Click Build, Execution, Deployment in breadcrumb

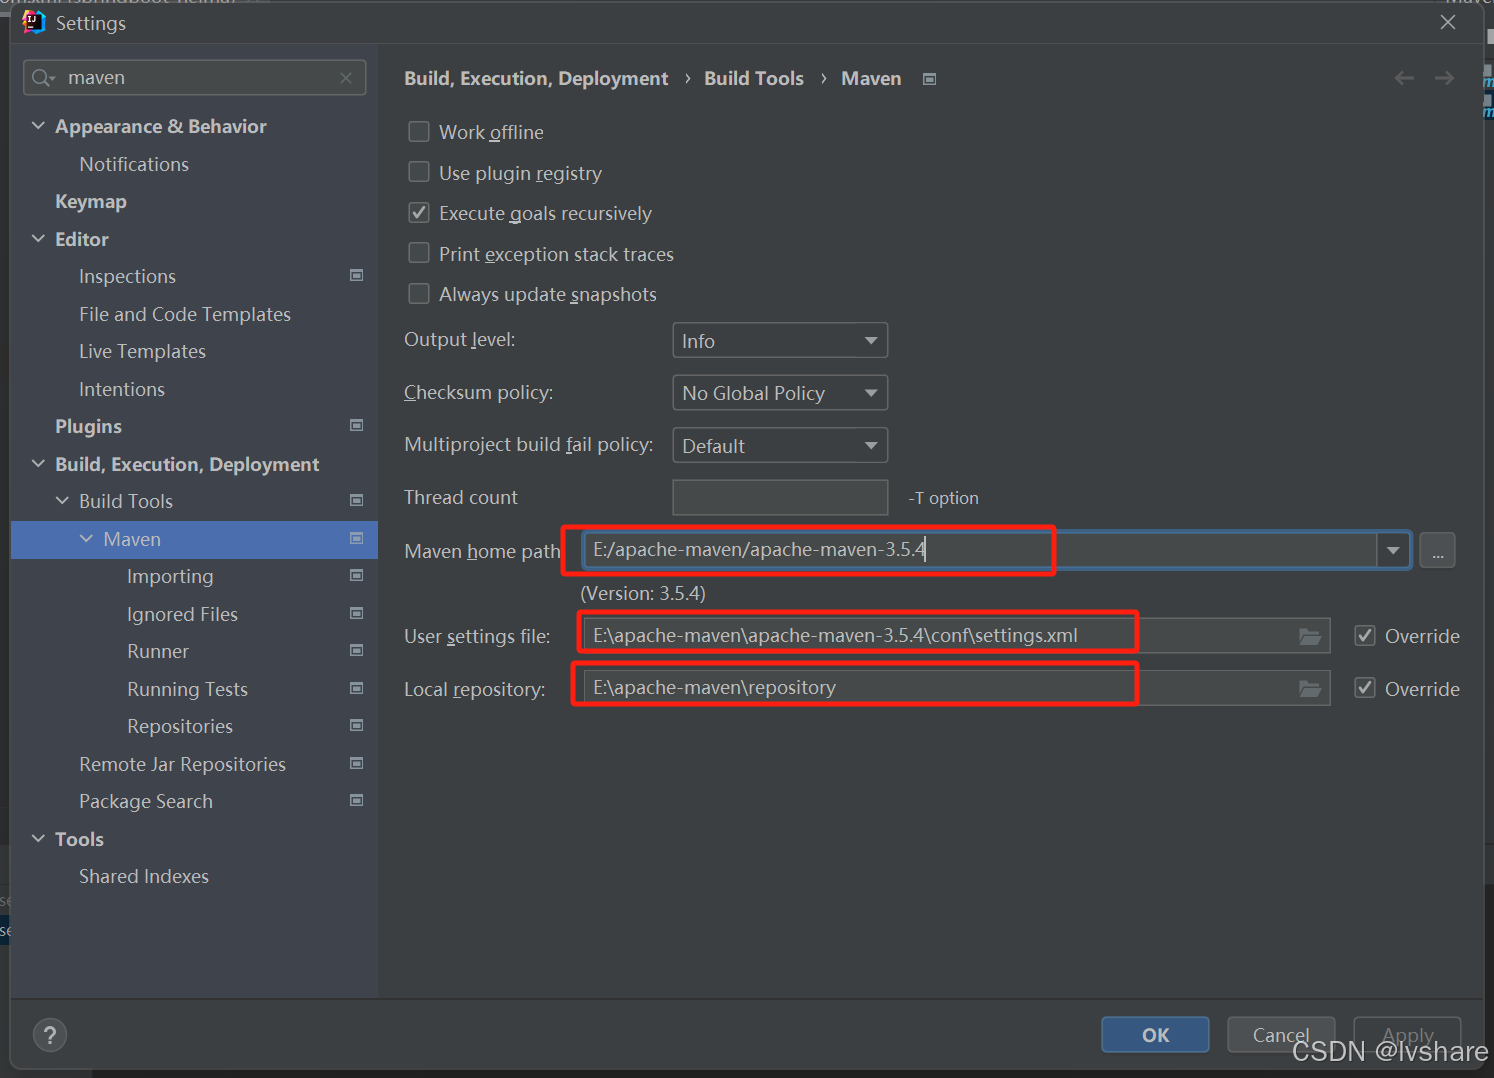point(536,78)
